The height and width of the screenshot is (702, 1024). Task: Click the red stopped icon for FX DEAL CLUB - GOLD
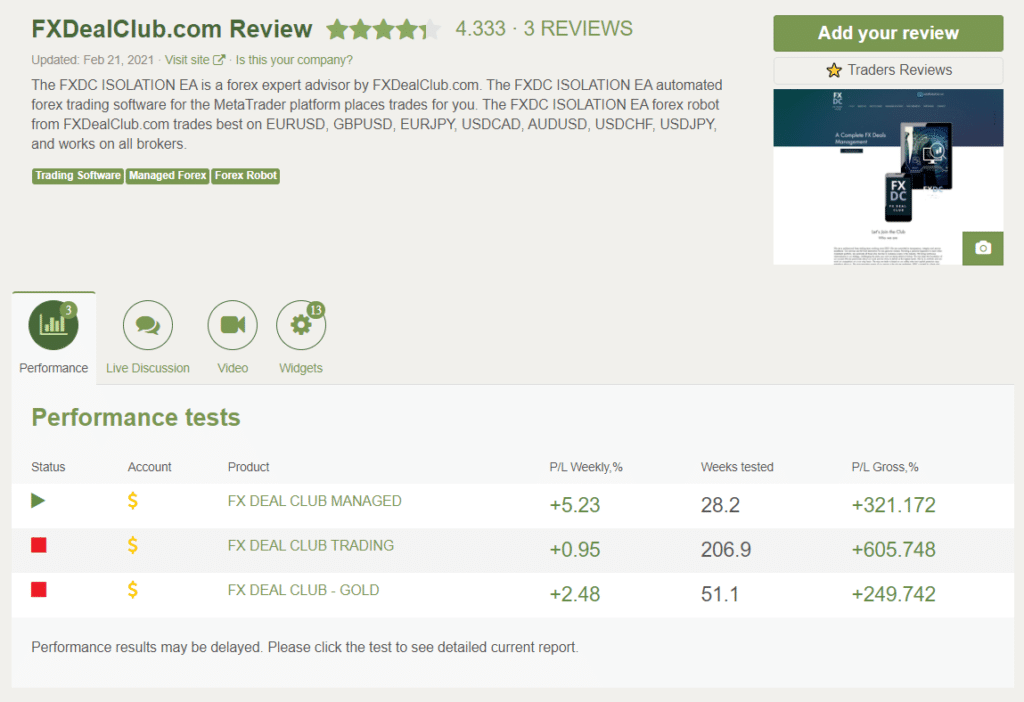coord(38,589)
